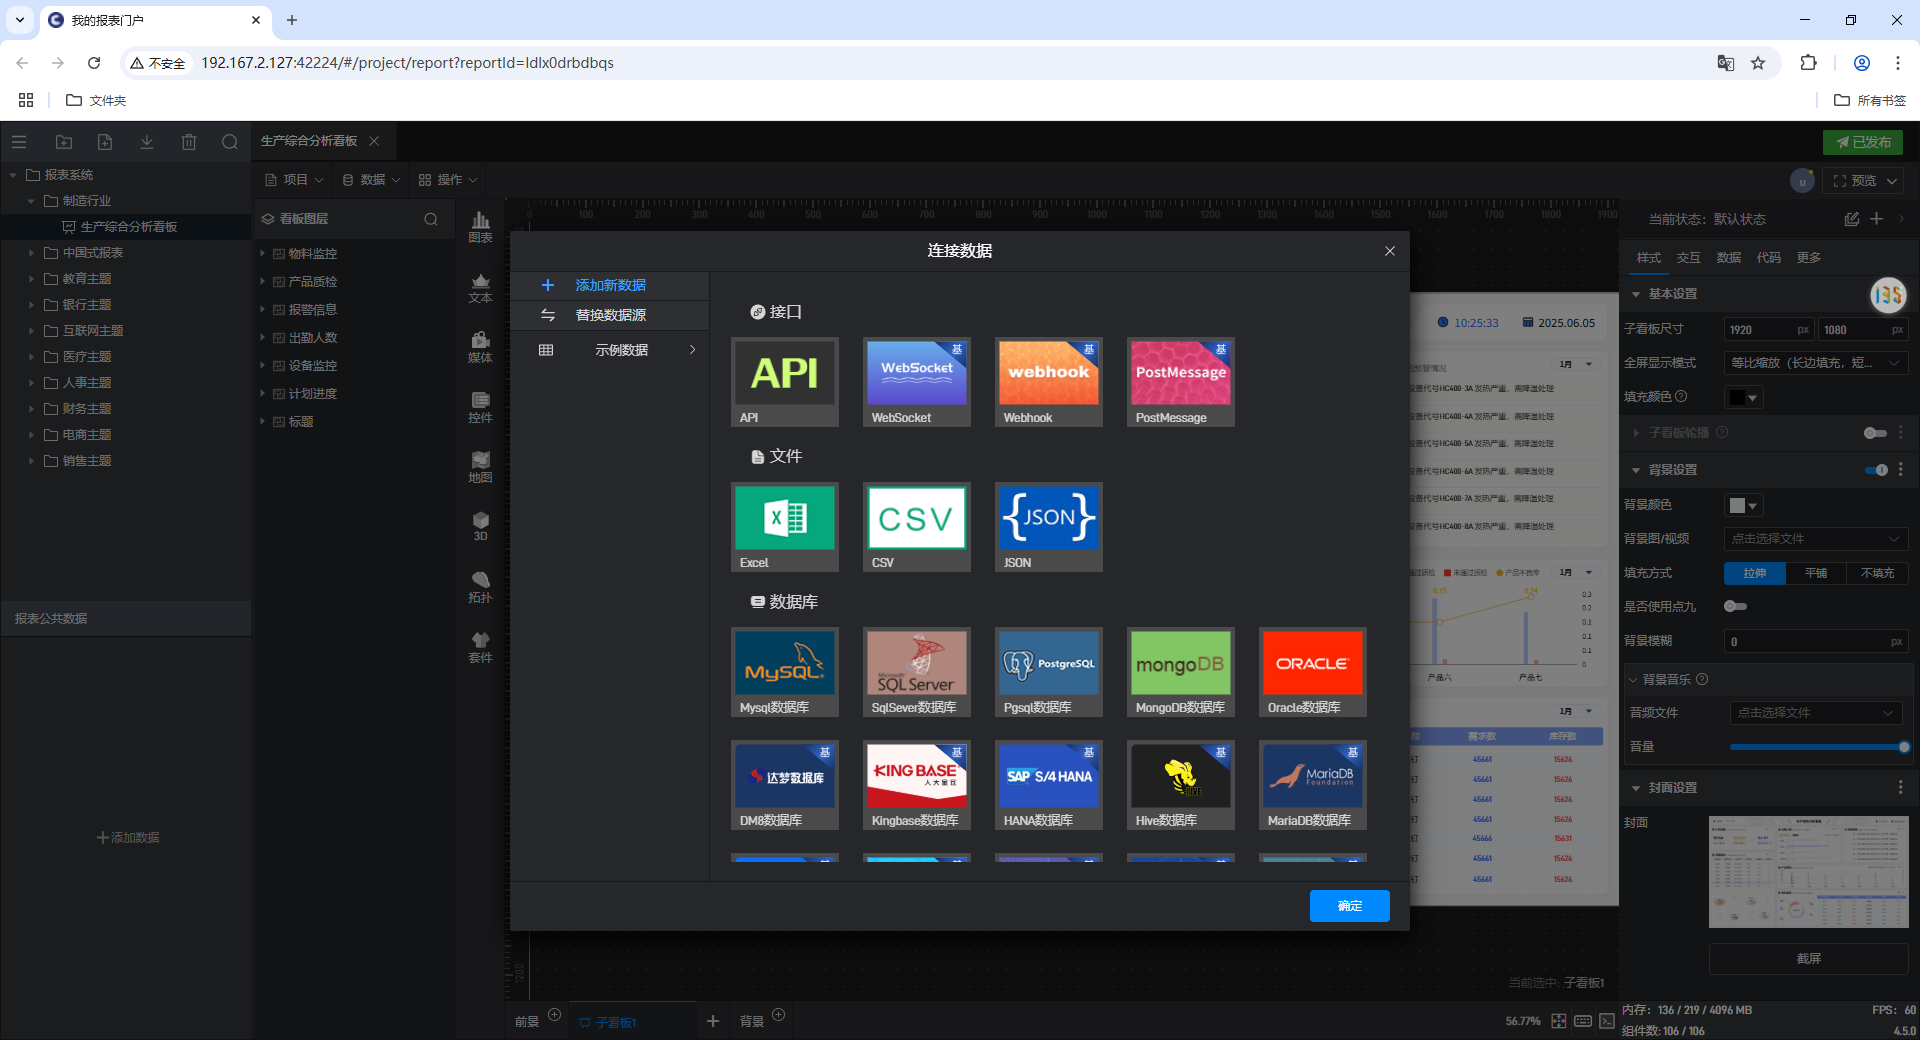The height and width of the screenshot is (1040, 1920).
Task: Open the 预览 dropdown arrow
Action: pos(1892,181)
